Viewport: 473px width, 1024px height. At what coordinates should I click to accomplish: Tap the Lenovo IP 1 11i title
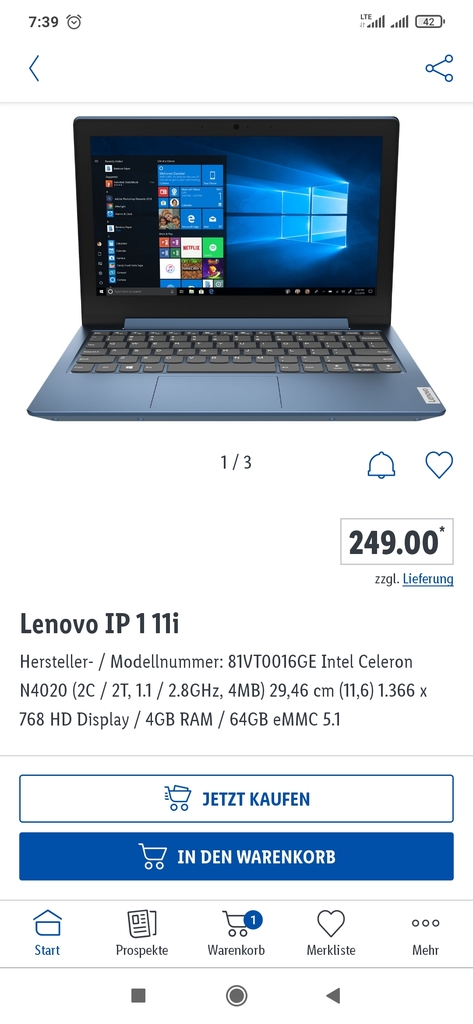pos(99,624)
